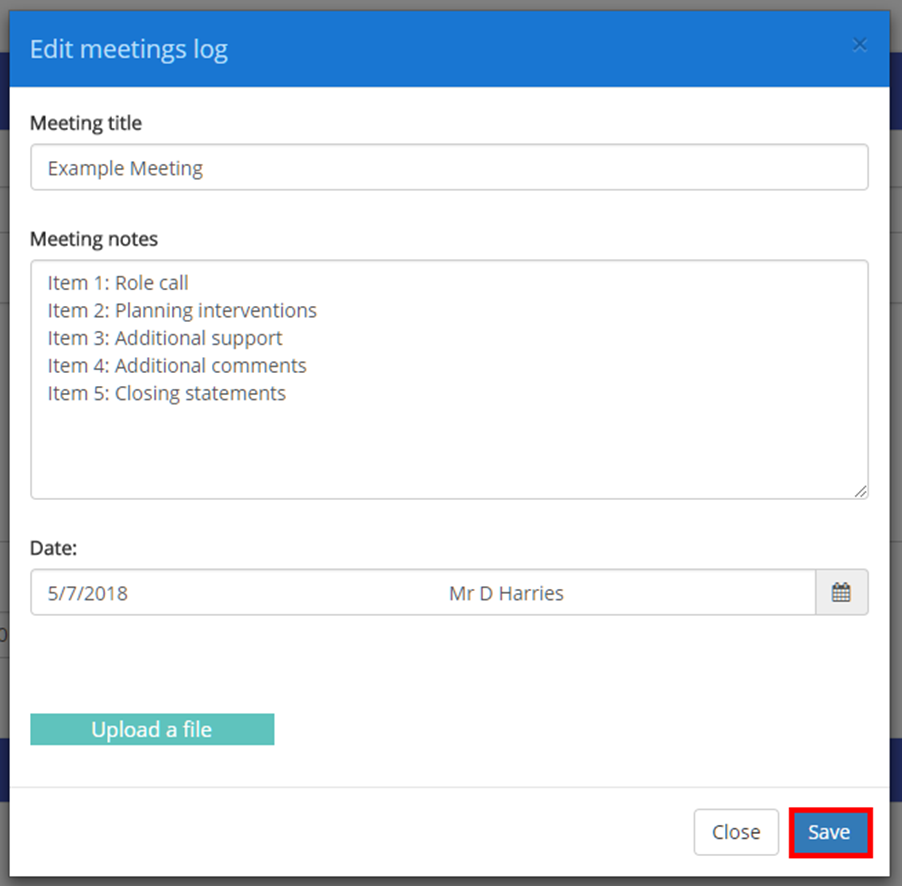The image size is (902, 886).
Task: Click the Close button in the footer
Action: (x=736, y=831)
